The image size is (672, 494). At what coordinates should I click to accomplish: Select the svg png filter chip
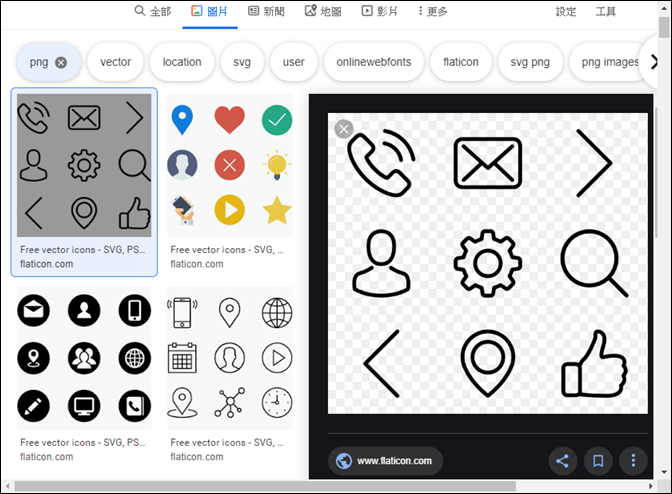pos(530,62)
